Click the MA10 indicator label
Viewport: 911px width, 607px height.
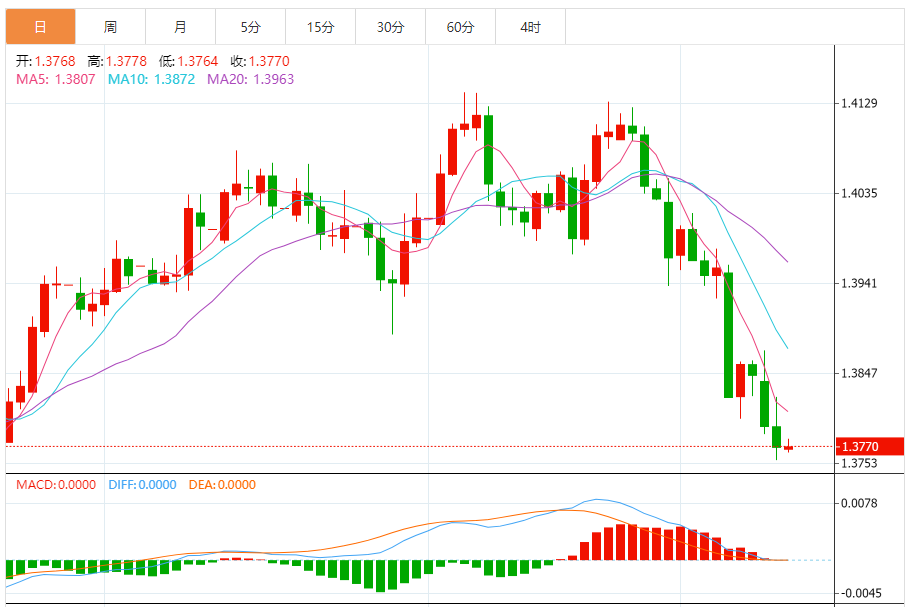pos(152,79)
